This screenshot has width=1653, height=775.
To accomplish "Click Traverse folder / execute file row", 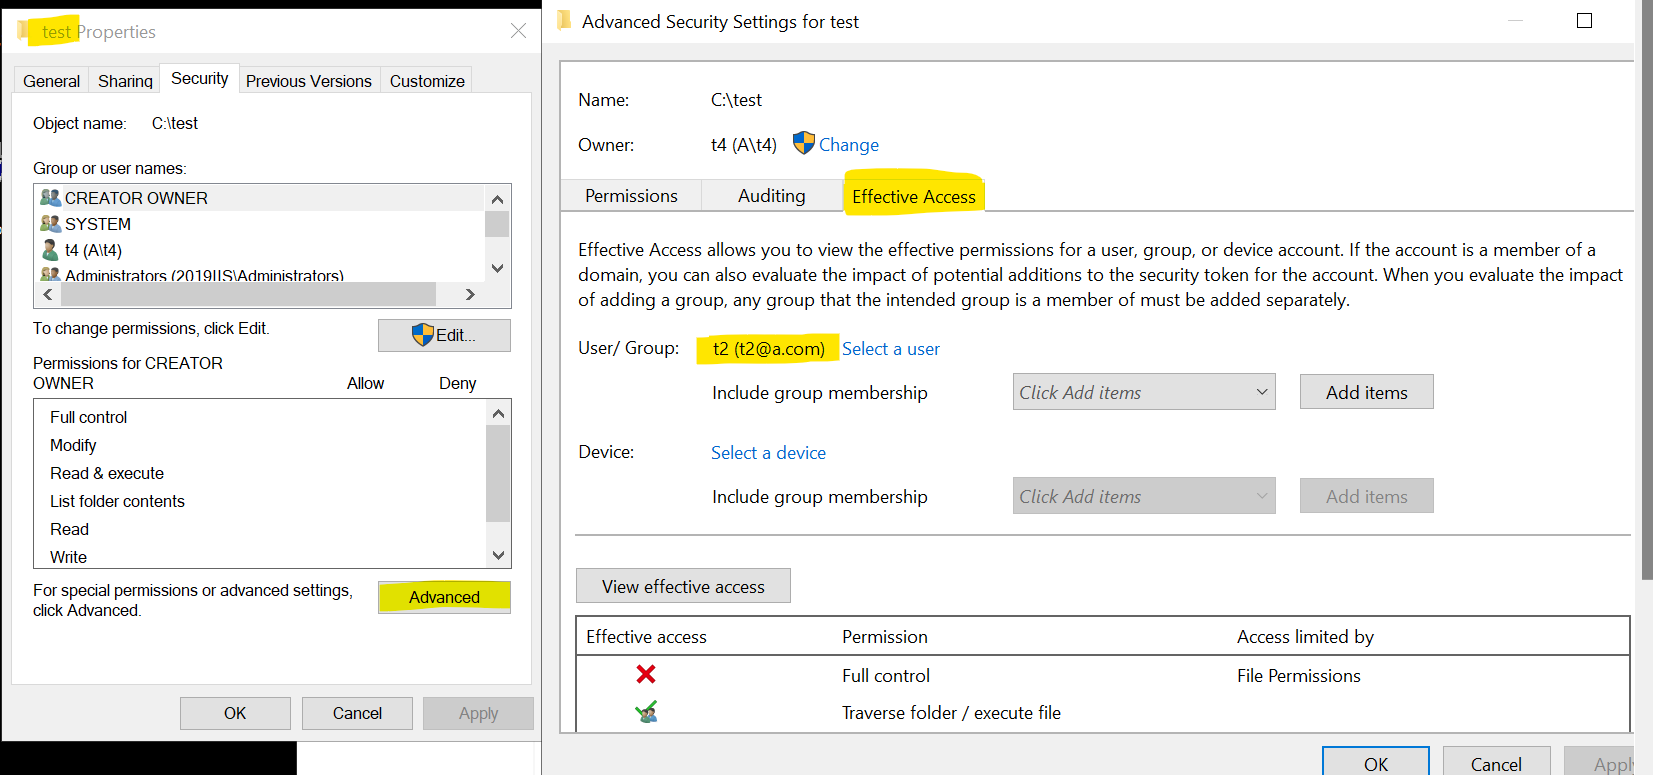I will coord(1103,712).
